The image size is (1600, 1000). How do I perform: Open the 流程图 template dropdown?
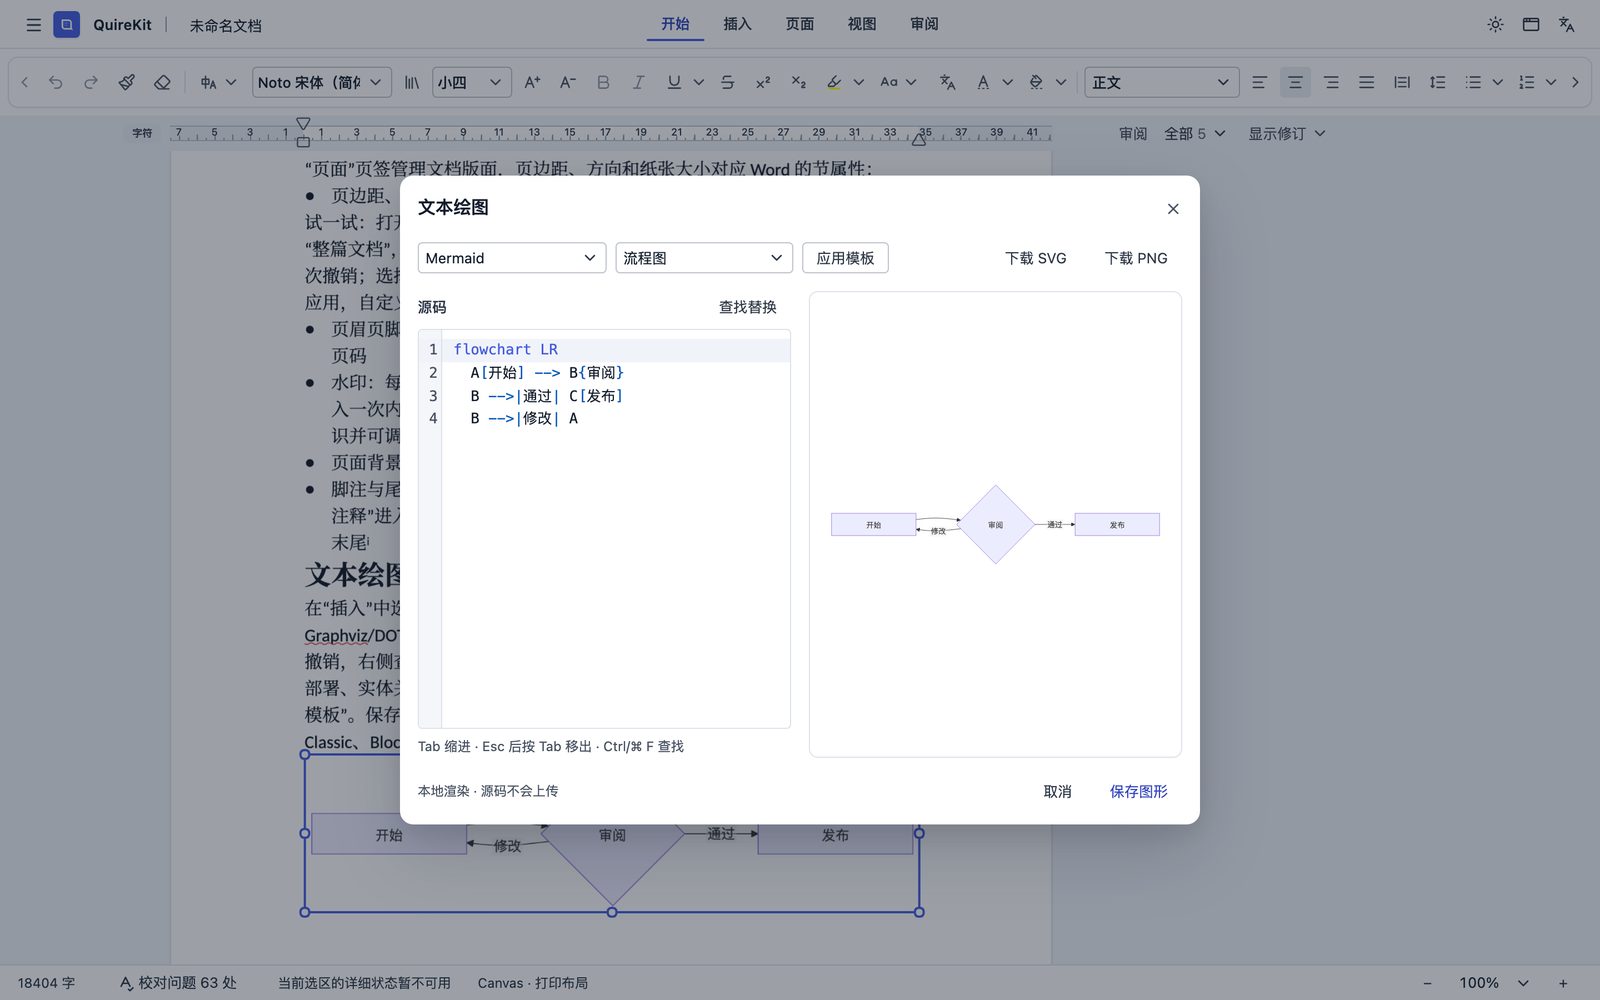704,258
